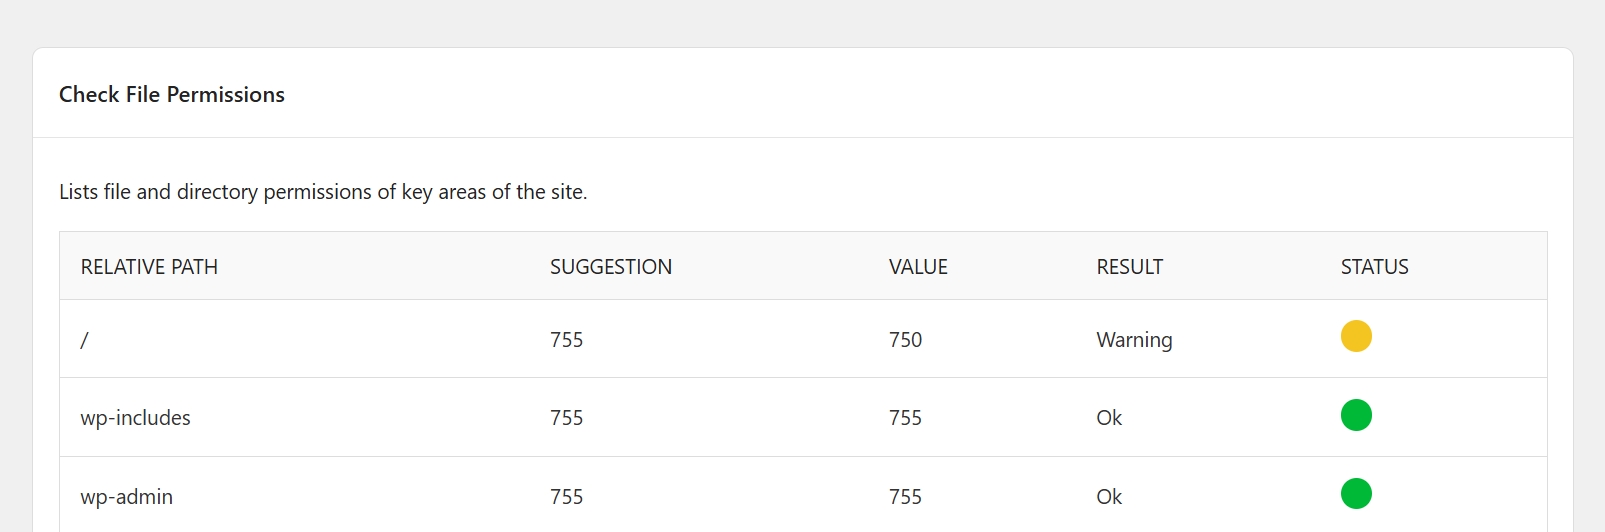Click the Ok result for wp-admin
The image size is (1605, 532).
(1109, 497)
